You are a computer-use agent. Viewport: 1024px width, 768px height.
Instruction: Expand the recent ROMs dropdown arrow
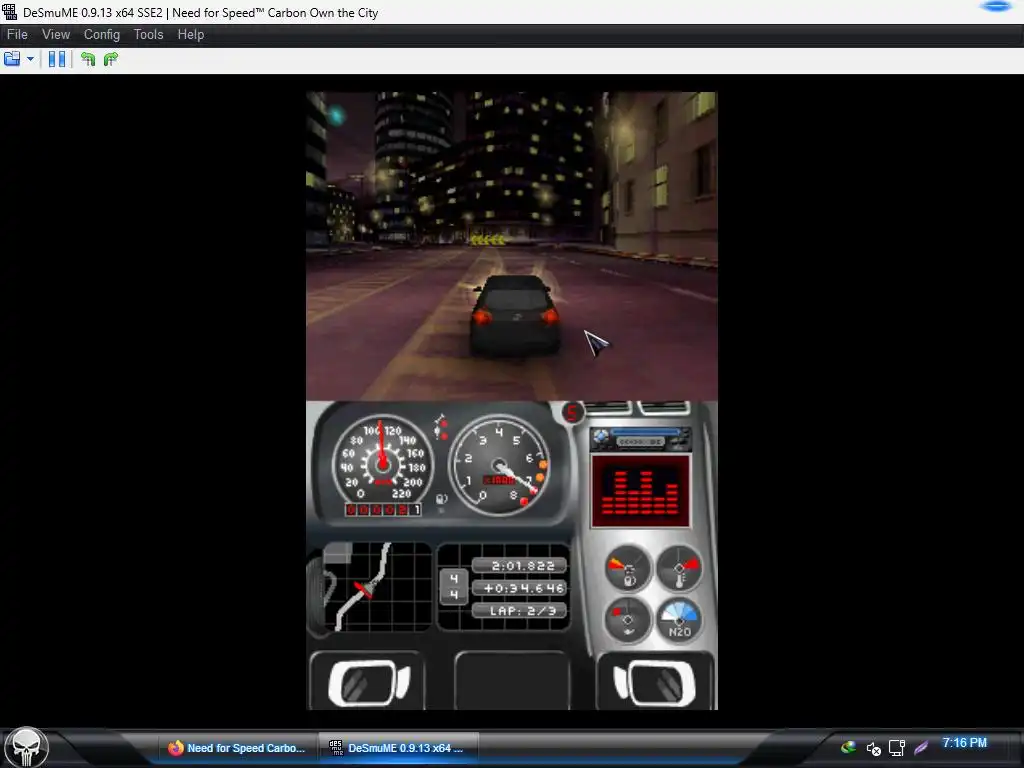coord(30,59)
